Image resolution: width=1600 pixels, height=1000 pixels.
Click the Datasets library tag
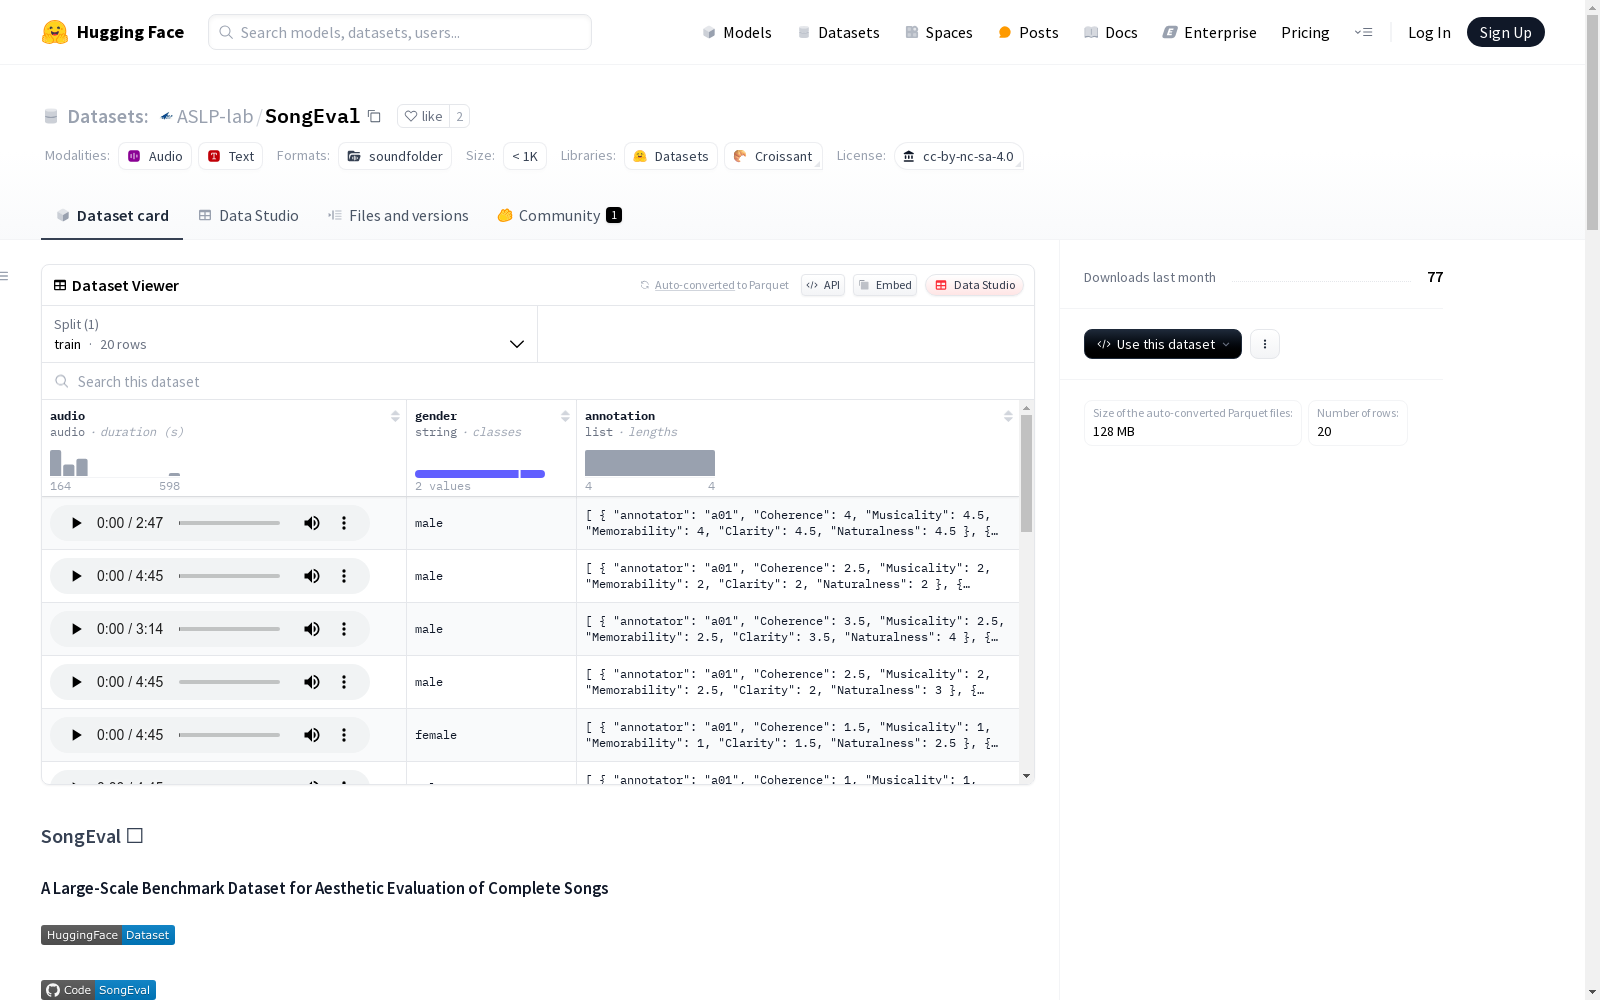[x=671, y=156]
